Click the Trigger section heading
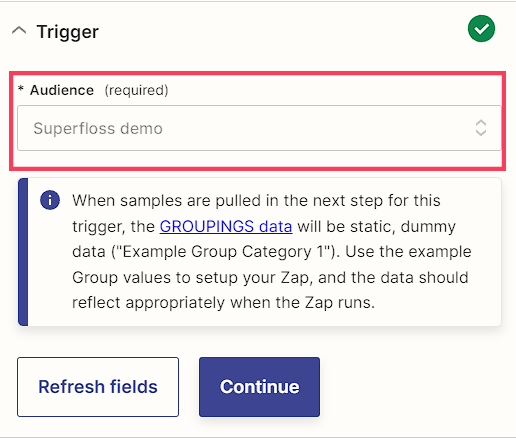The image size is (516, 438). point(68,32)
